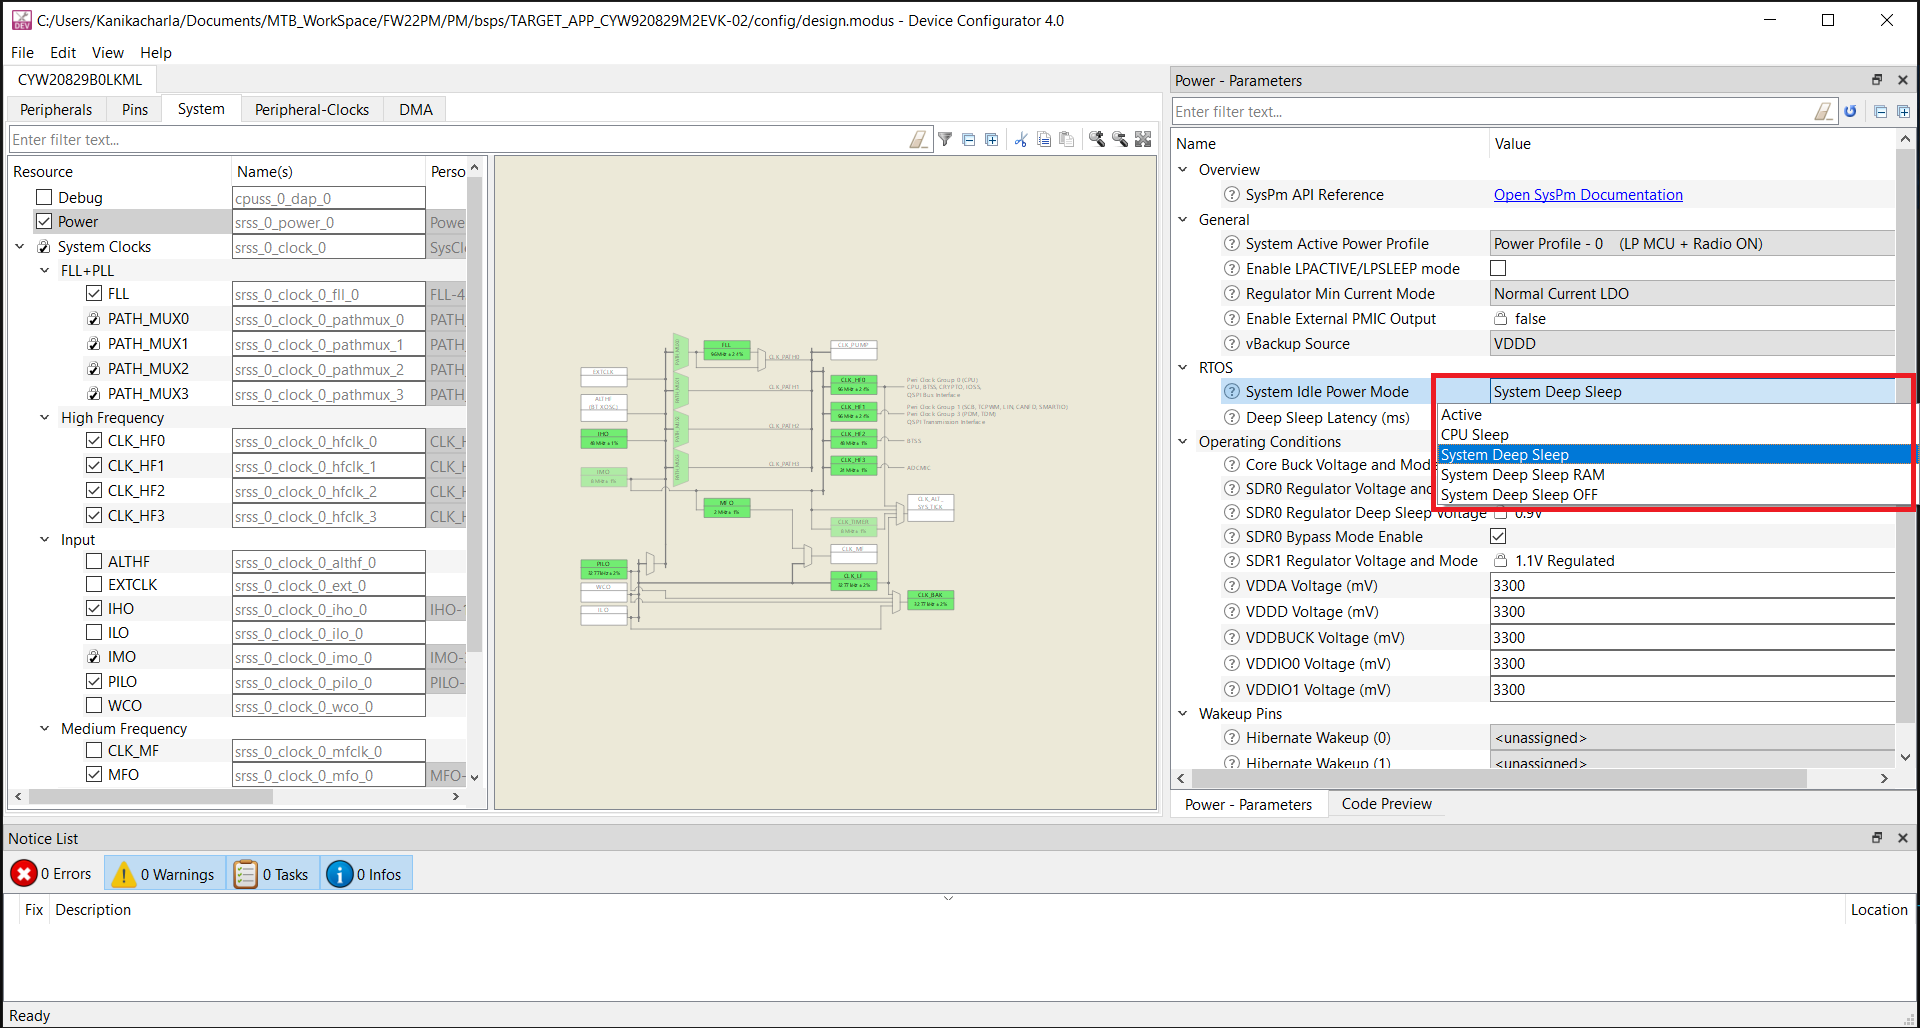Fit the clock diagram to window
Image resolution: width=1920 pixels, height=1028 pixels.
tap(1143, 140)
